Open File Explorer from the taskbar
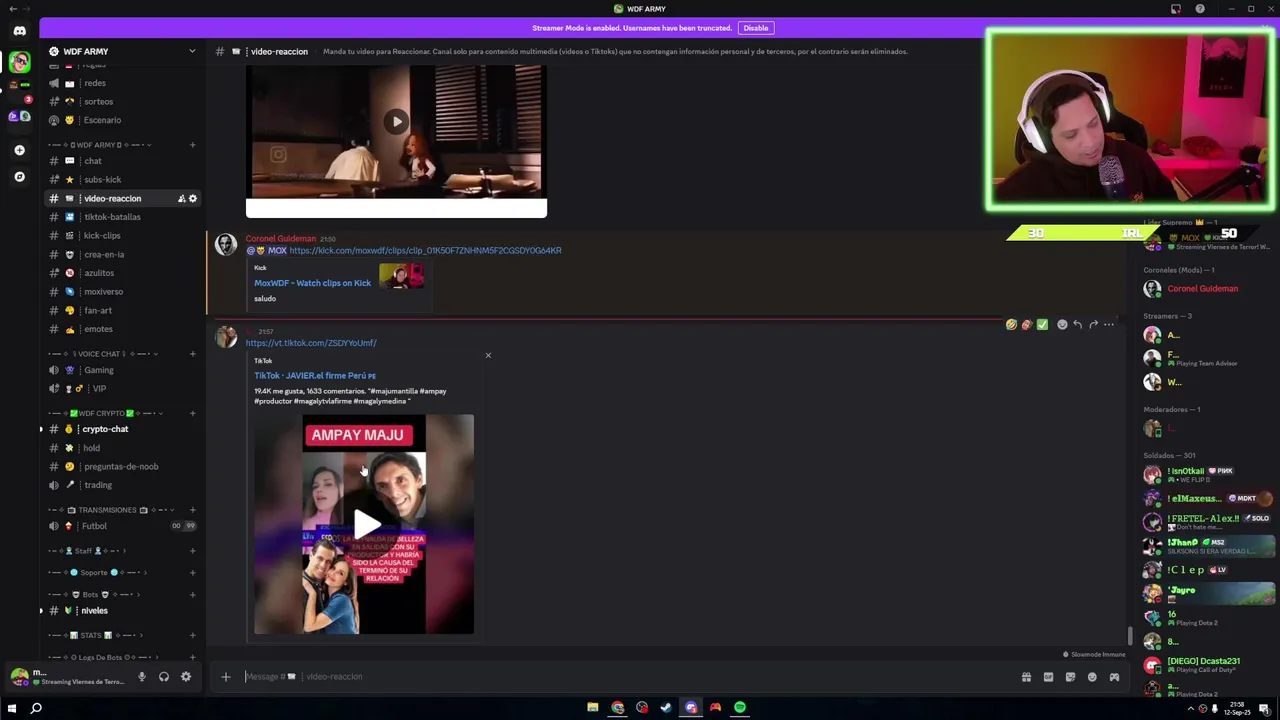Viewport: 1280px width, 720px height. click(593, 708)
